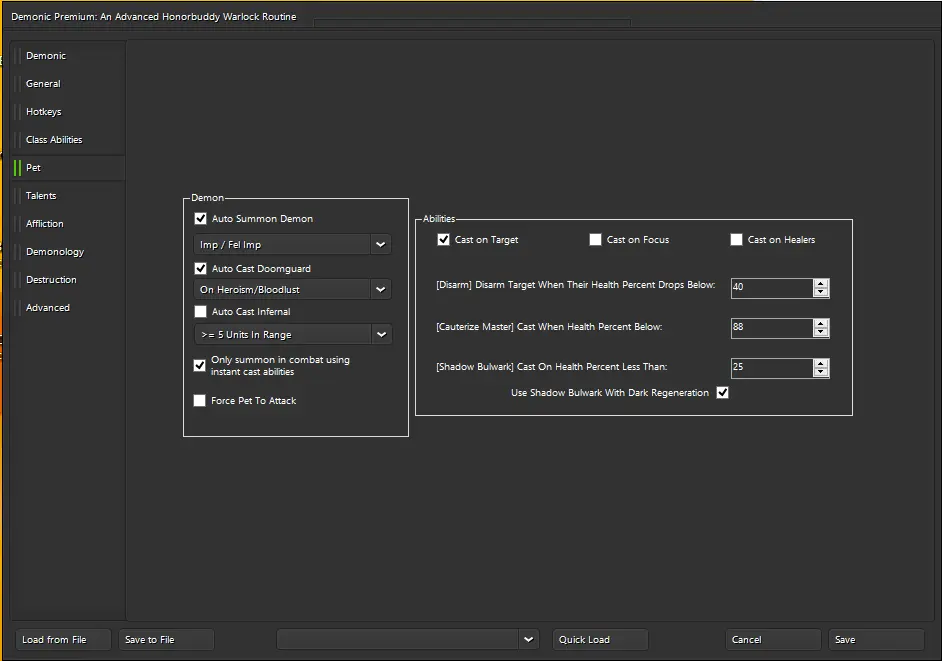942x661 pixels.
Task: Cancel the settings changes
Action: (773, 639)
